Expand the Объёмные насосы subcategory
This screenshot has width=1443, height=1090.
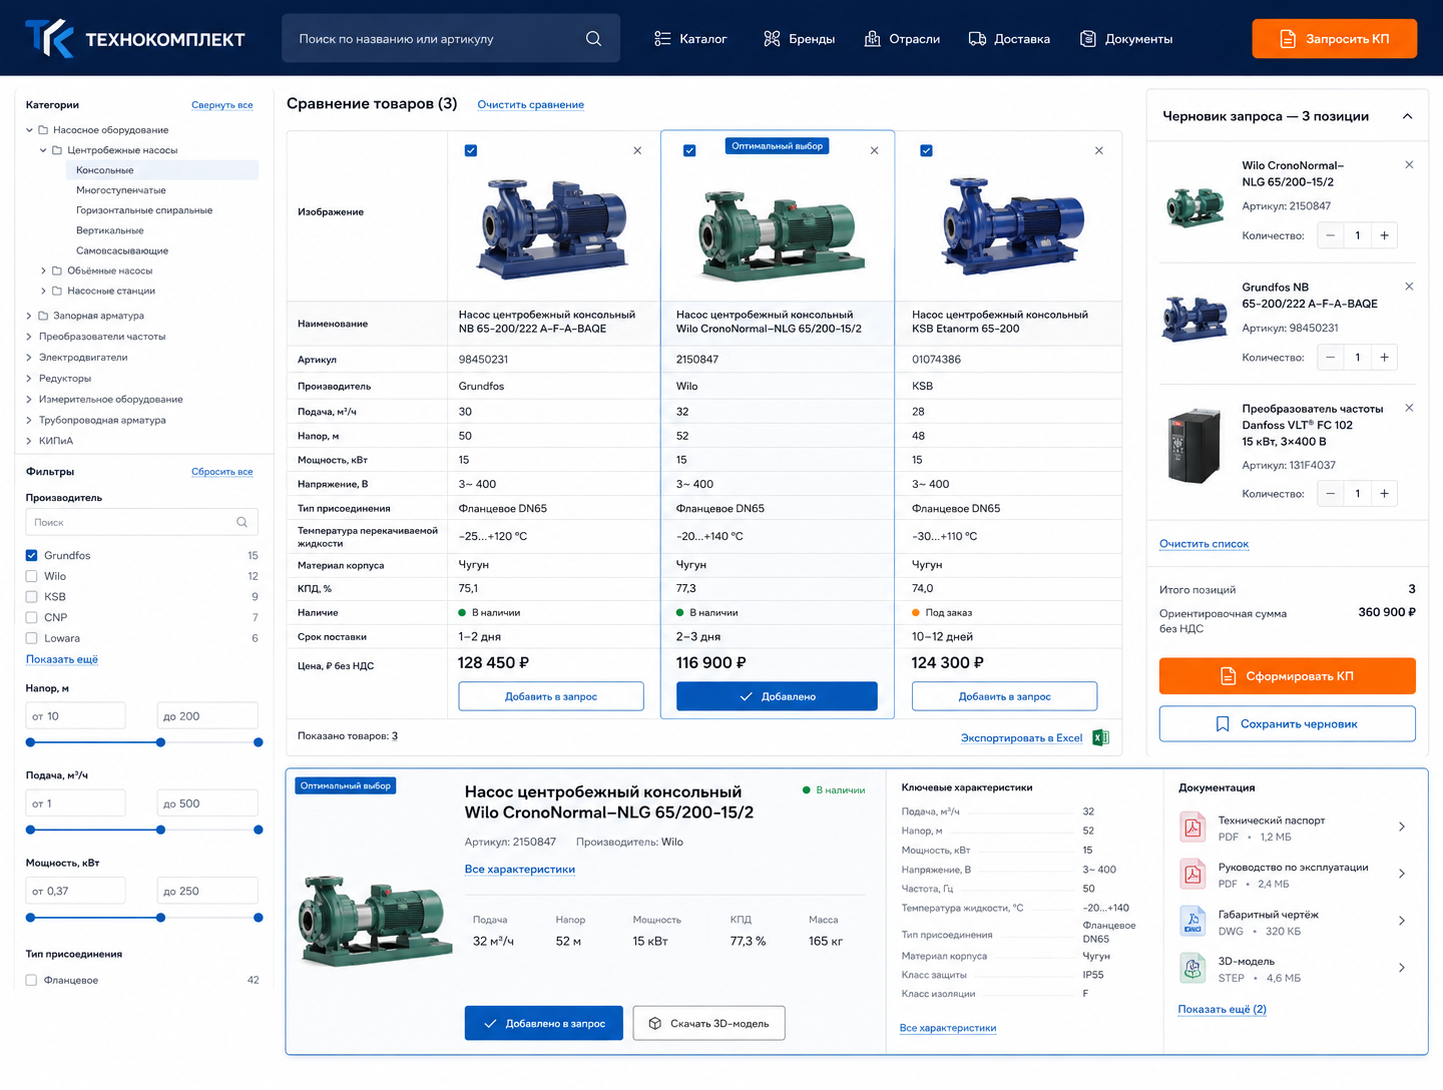pos(44,271)
